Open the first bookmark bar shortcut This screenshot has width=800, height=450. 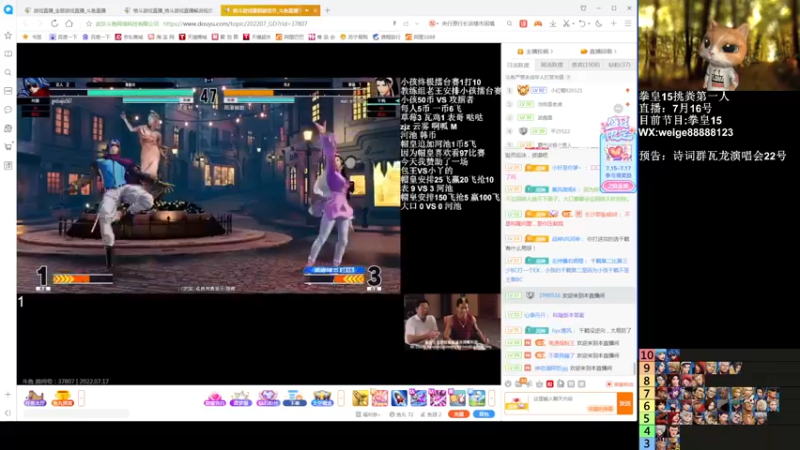pos(33,37)
